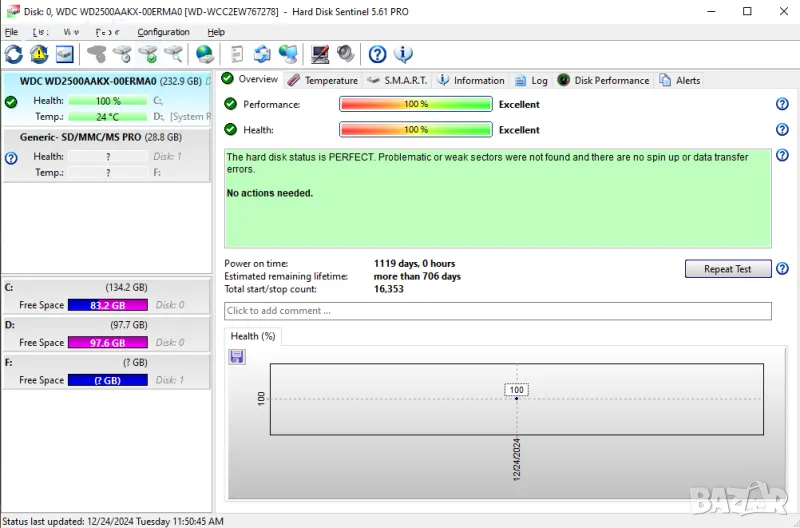The width and height of the screenshot is (800, 528).
Task: Click the networked monitors toolbar icon
Action: [x=288, y=54]
